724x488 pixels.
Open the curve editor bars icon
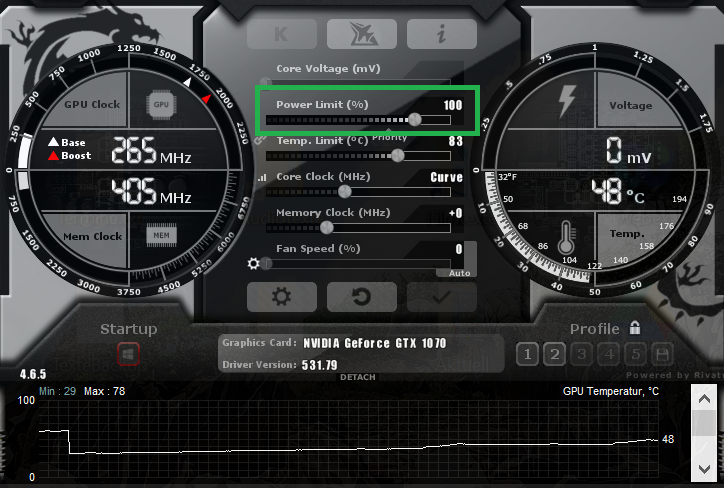pyautogui.click(x=262, y=177)
